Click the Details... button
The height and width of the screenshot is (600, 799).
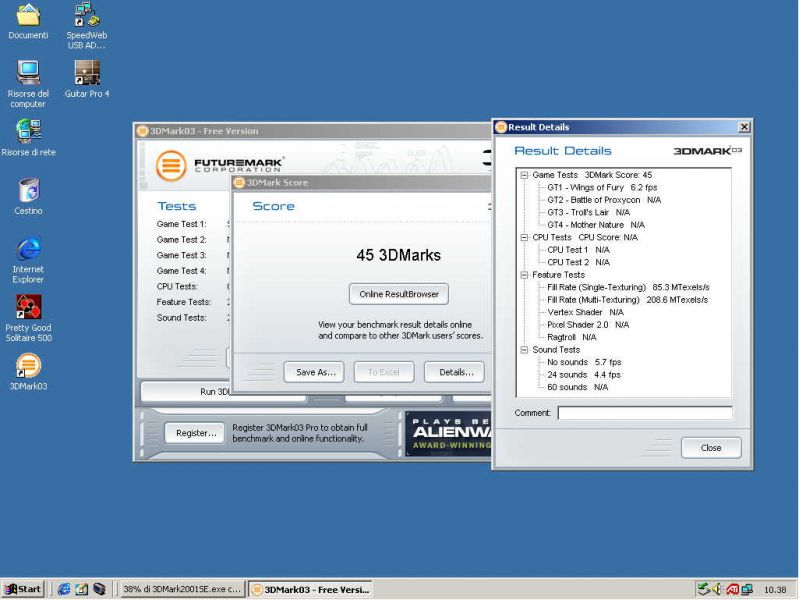[455, 372]
